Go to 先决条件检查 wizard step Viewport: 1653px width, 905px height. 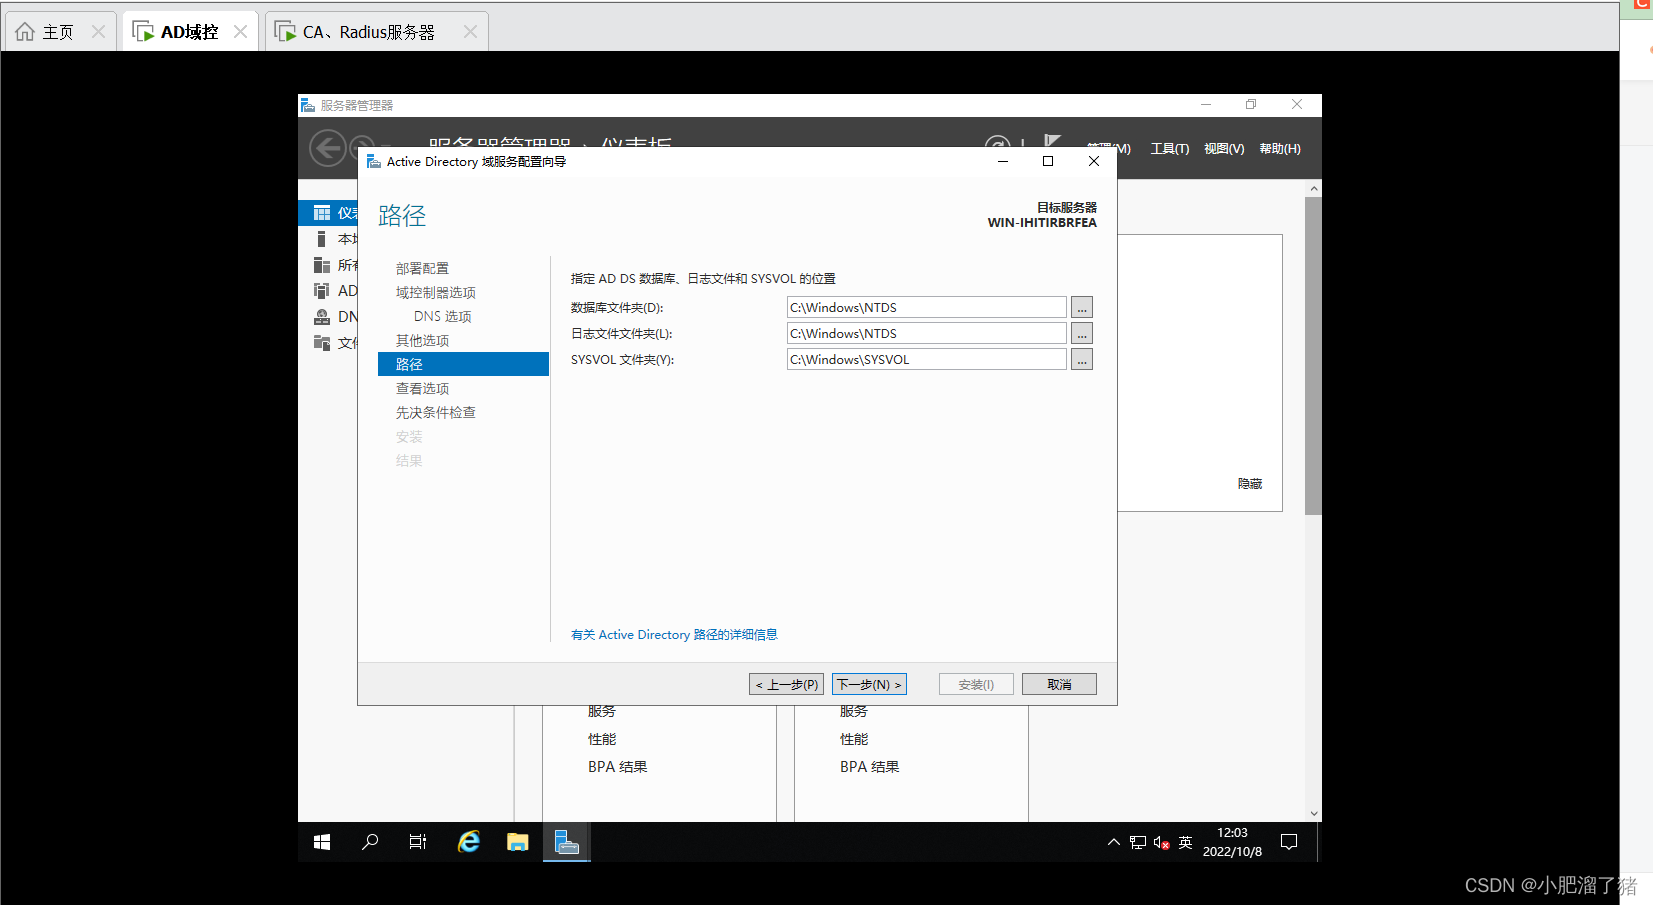click(436, 412)
